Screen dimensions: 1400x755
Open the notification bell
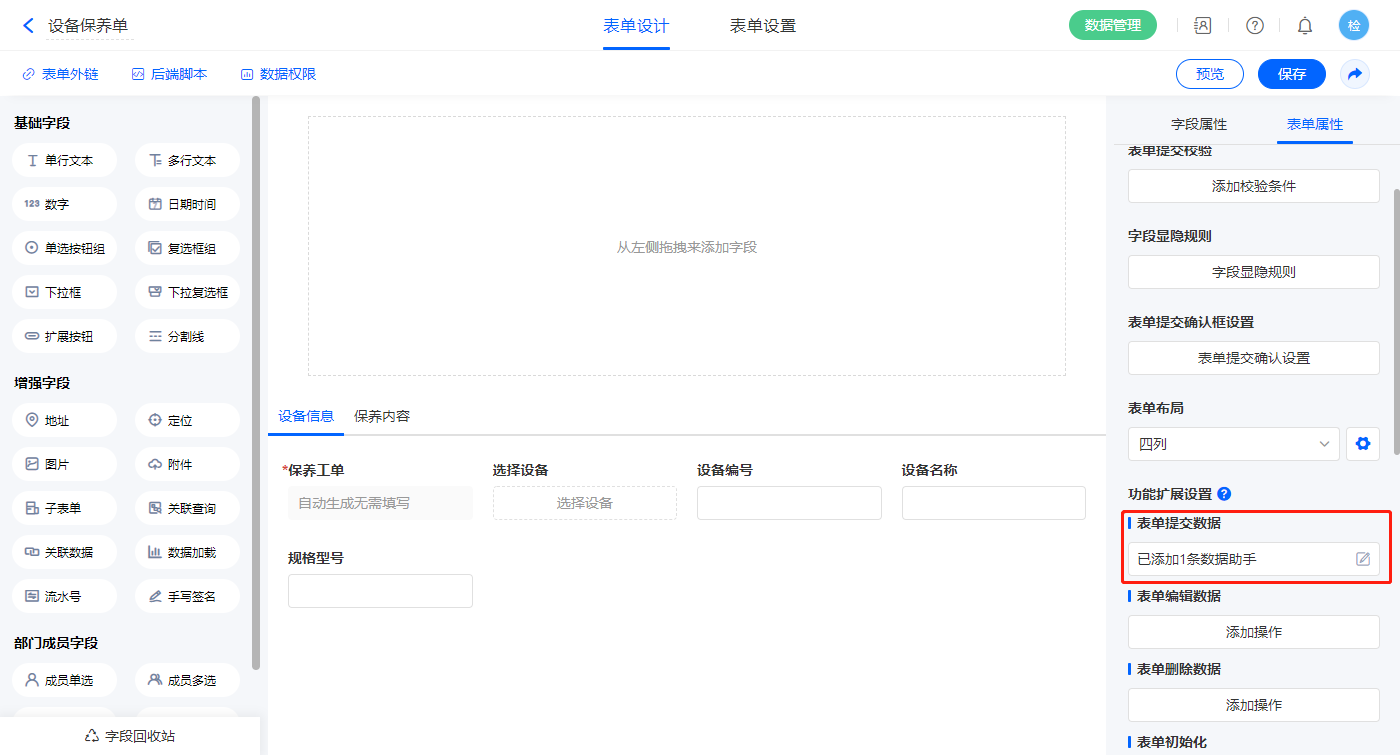(x=1305, y=26)
